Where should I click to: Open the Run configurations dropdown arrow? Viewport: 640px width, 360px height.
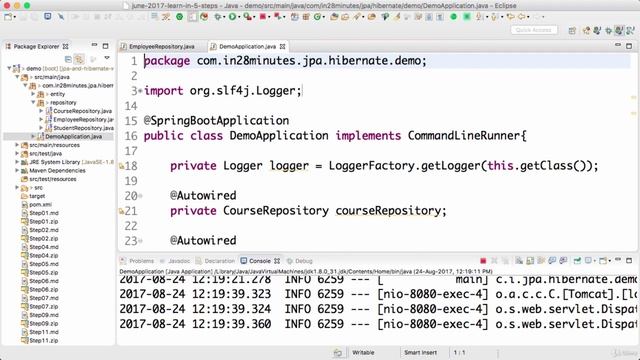(x=239, y=17)
